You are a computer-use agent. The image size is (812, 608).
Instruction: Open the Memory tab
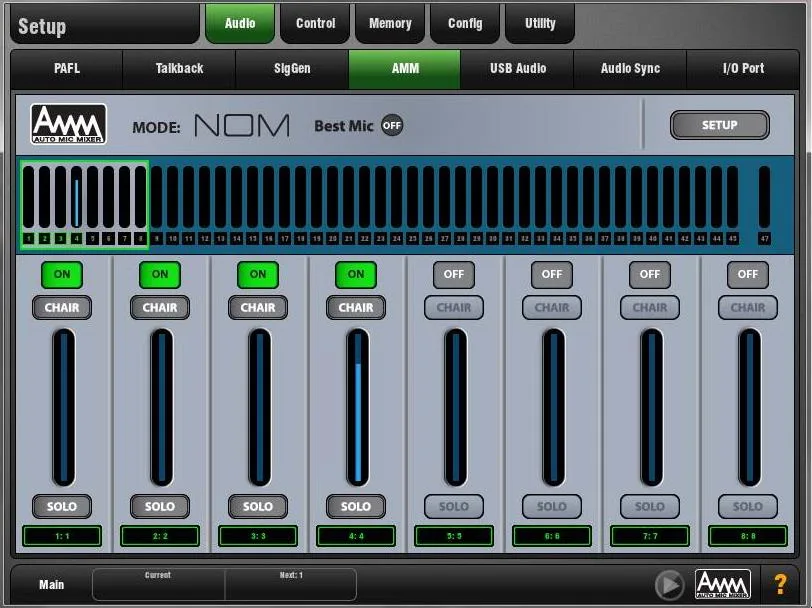(390, 23)
